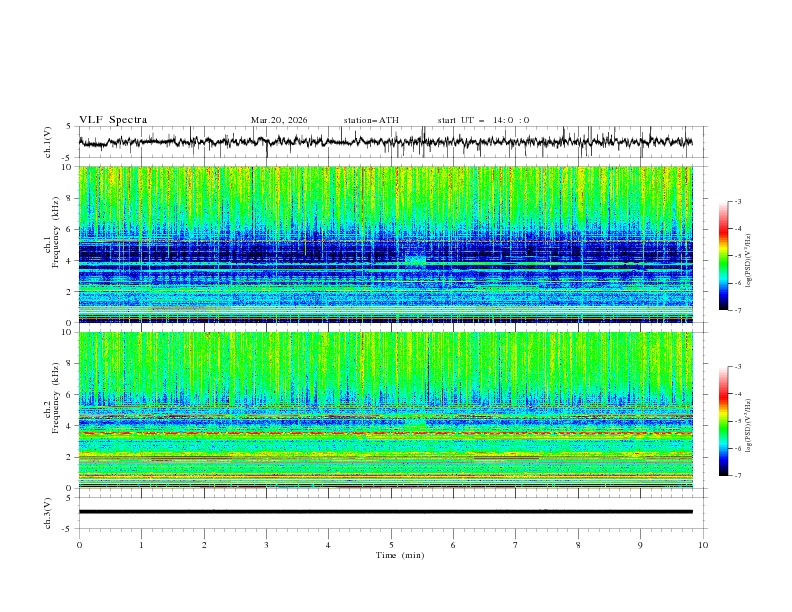
Task: Select the 5 minute tick on time axis
Action: (391, 544)
